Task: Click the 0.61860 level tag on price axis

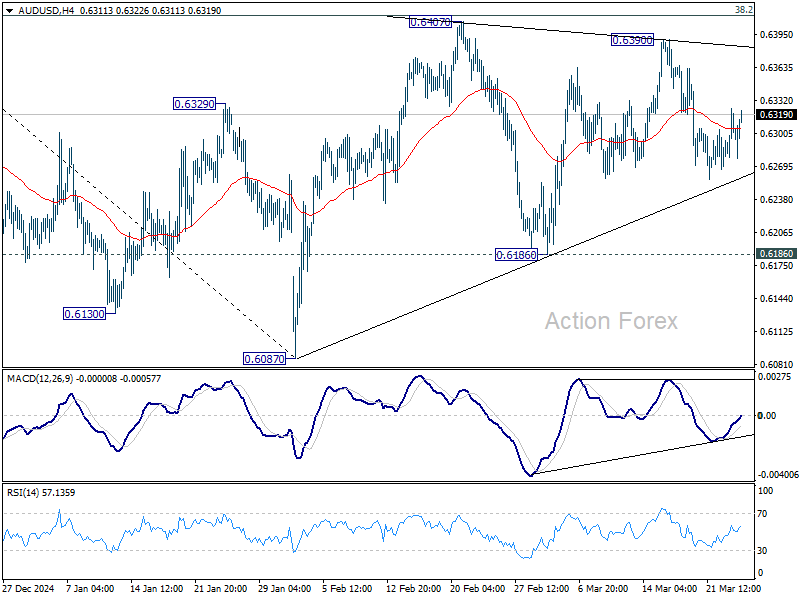Action: [777, 254]
